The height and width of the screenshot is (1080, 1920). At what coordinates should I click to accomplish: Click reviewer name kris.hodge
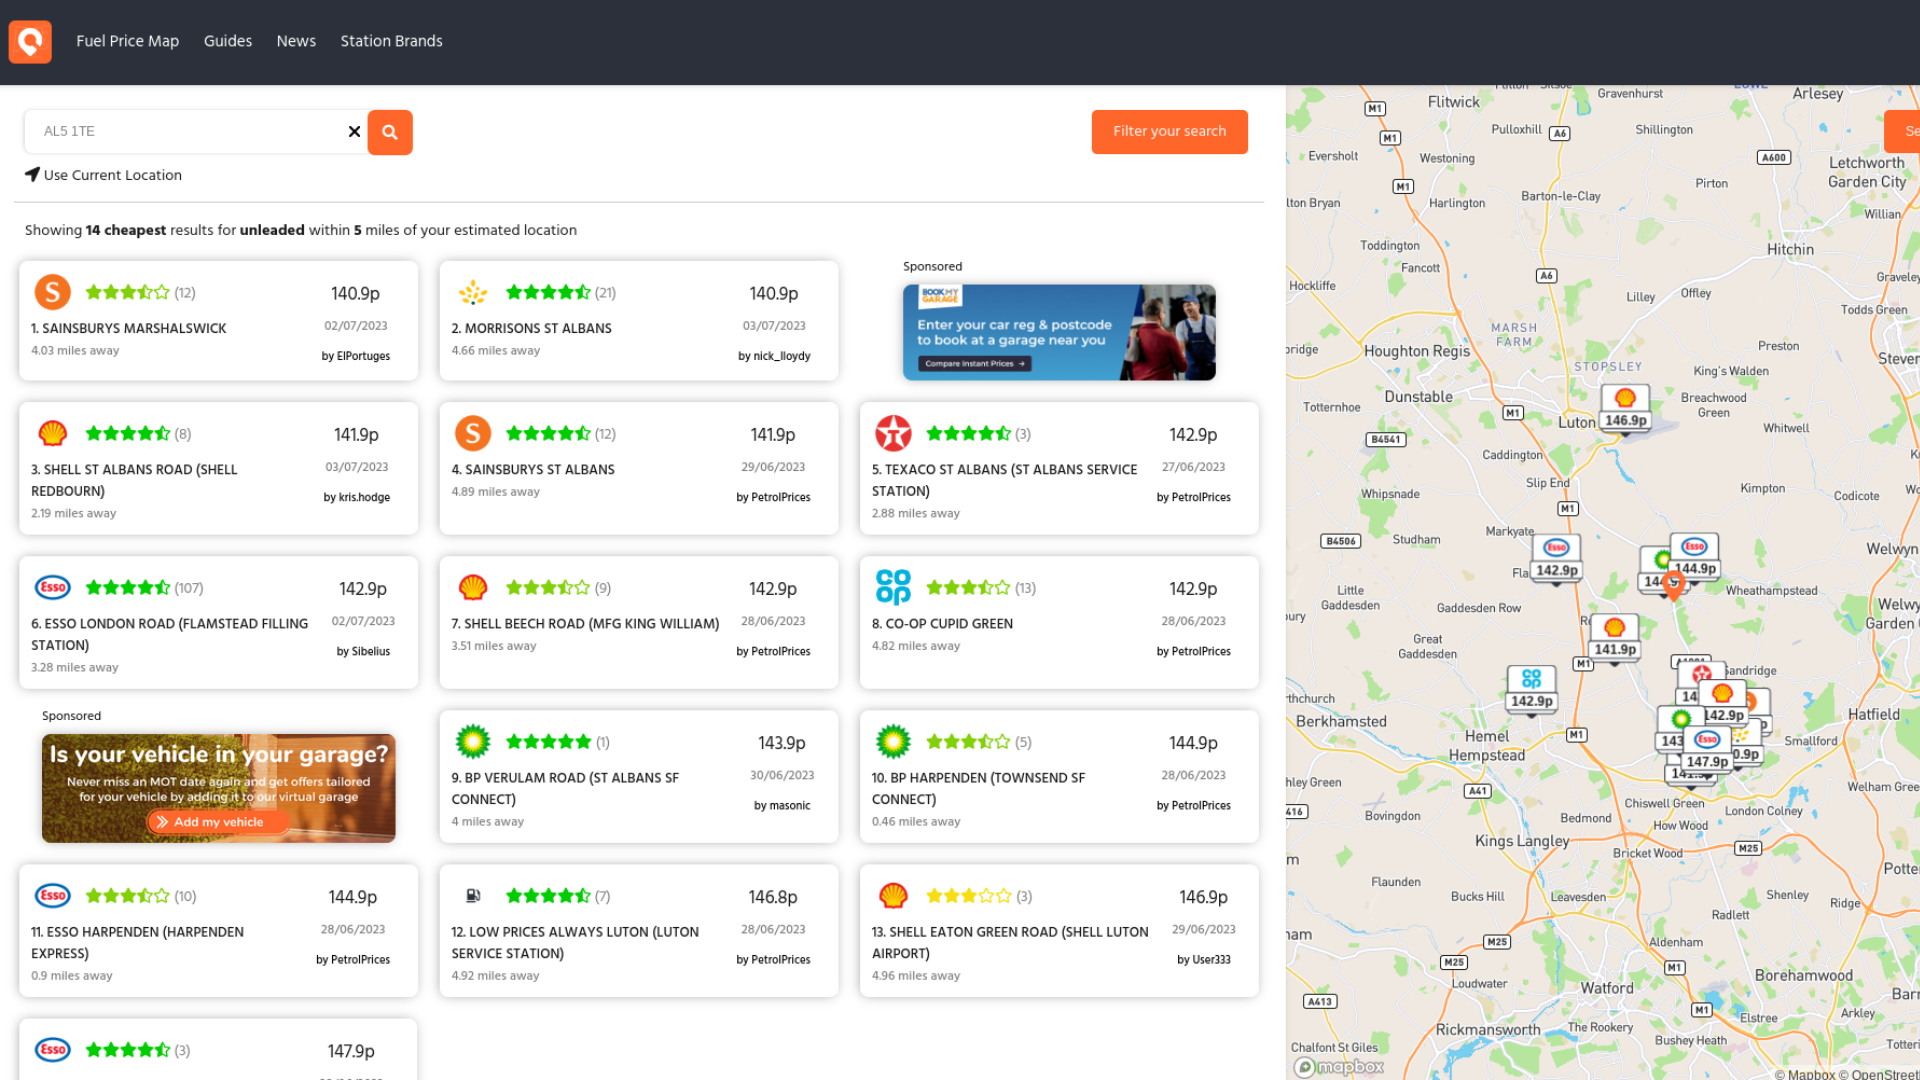point(357,497)
